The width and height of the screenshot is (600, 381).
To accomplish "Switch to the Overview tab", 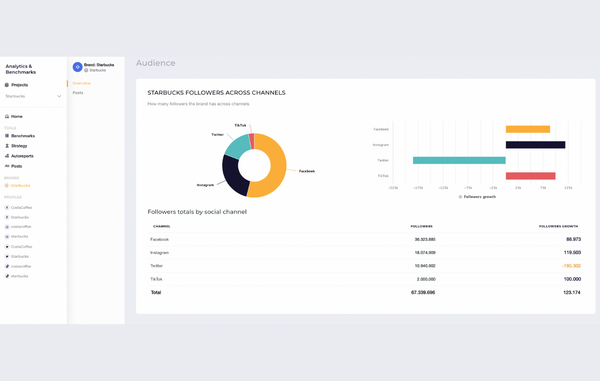I will (82, 83).
